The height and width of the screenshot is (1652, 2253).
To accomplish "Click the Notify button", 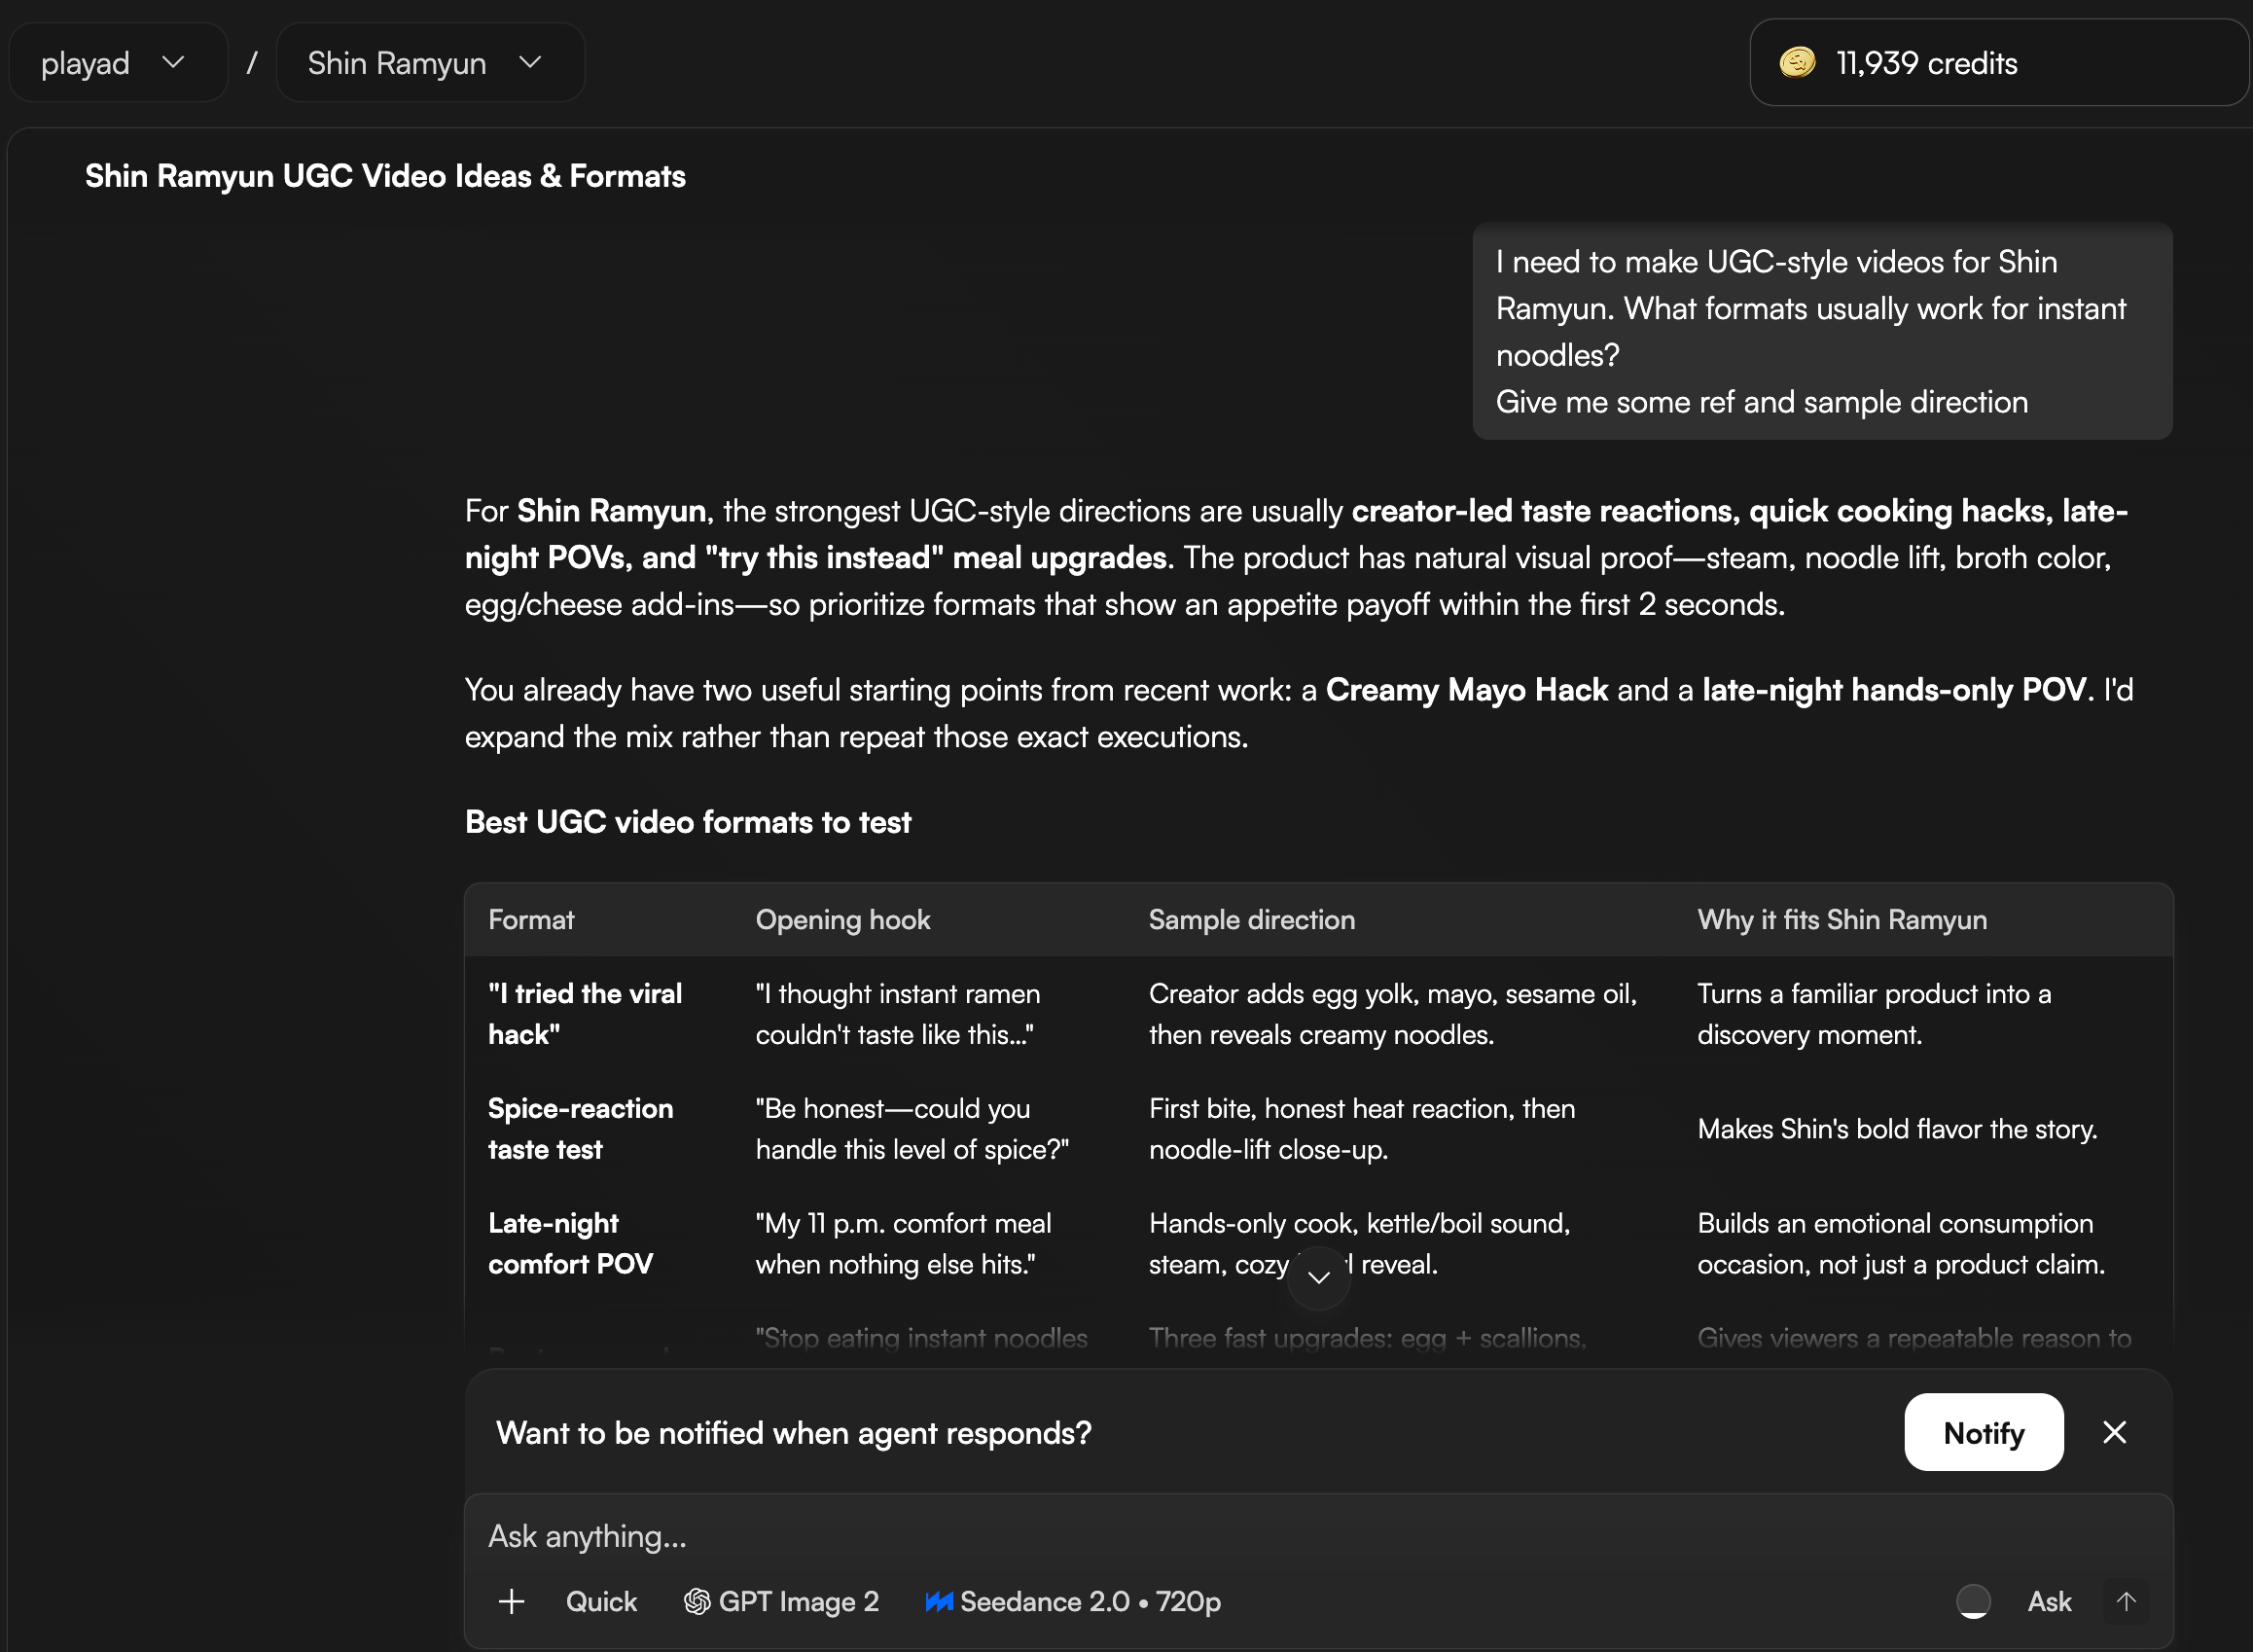I will (1983, 1432).
